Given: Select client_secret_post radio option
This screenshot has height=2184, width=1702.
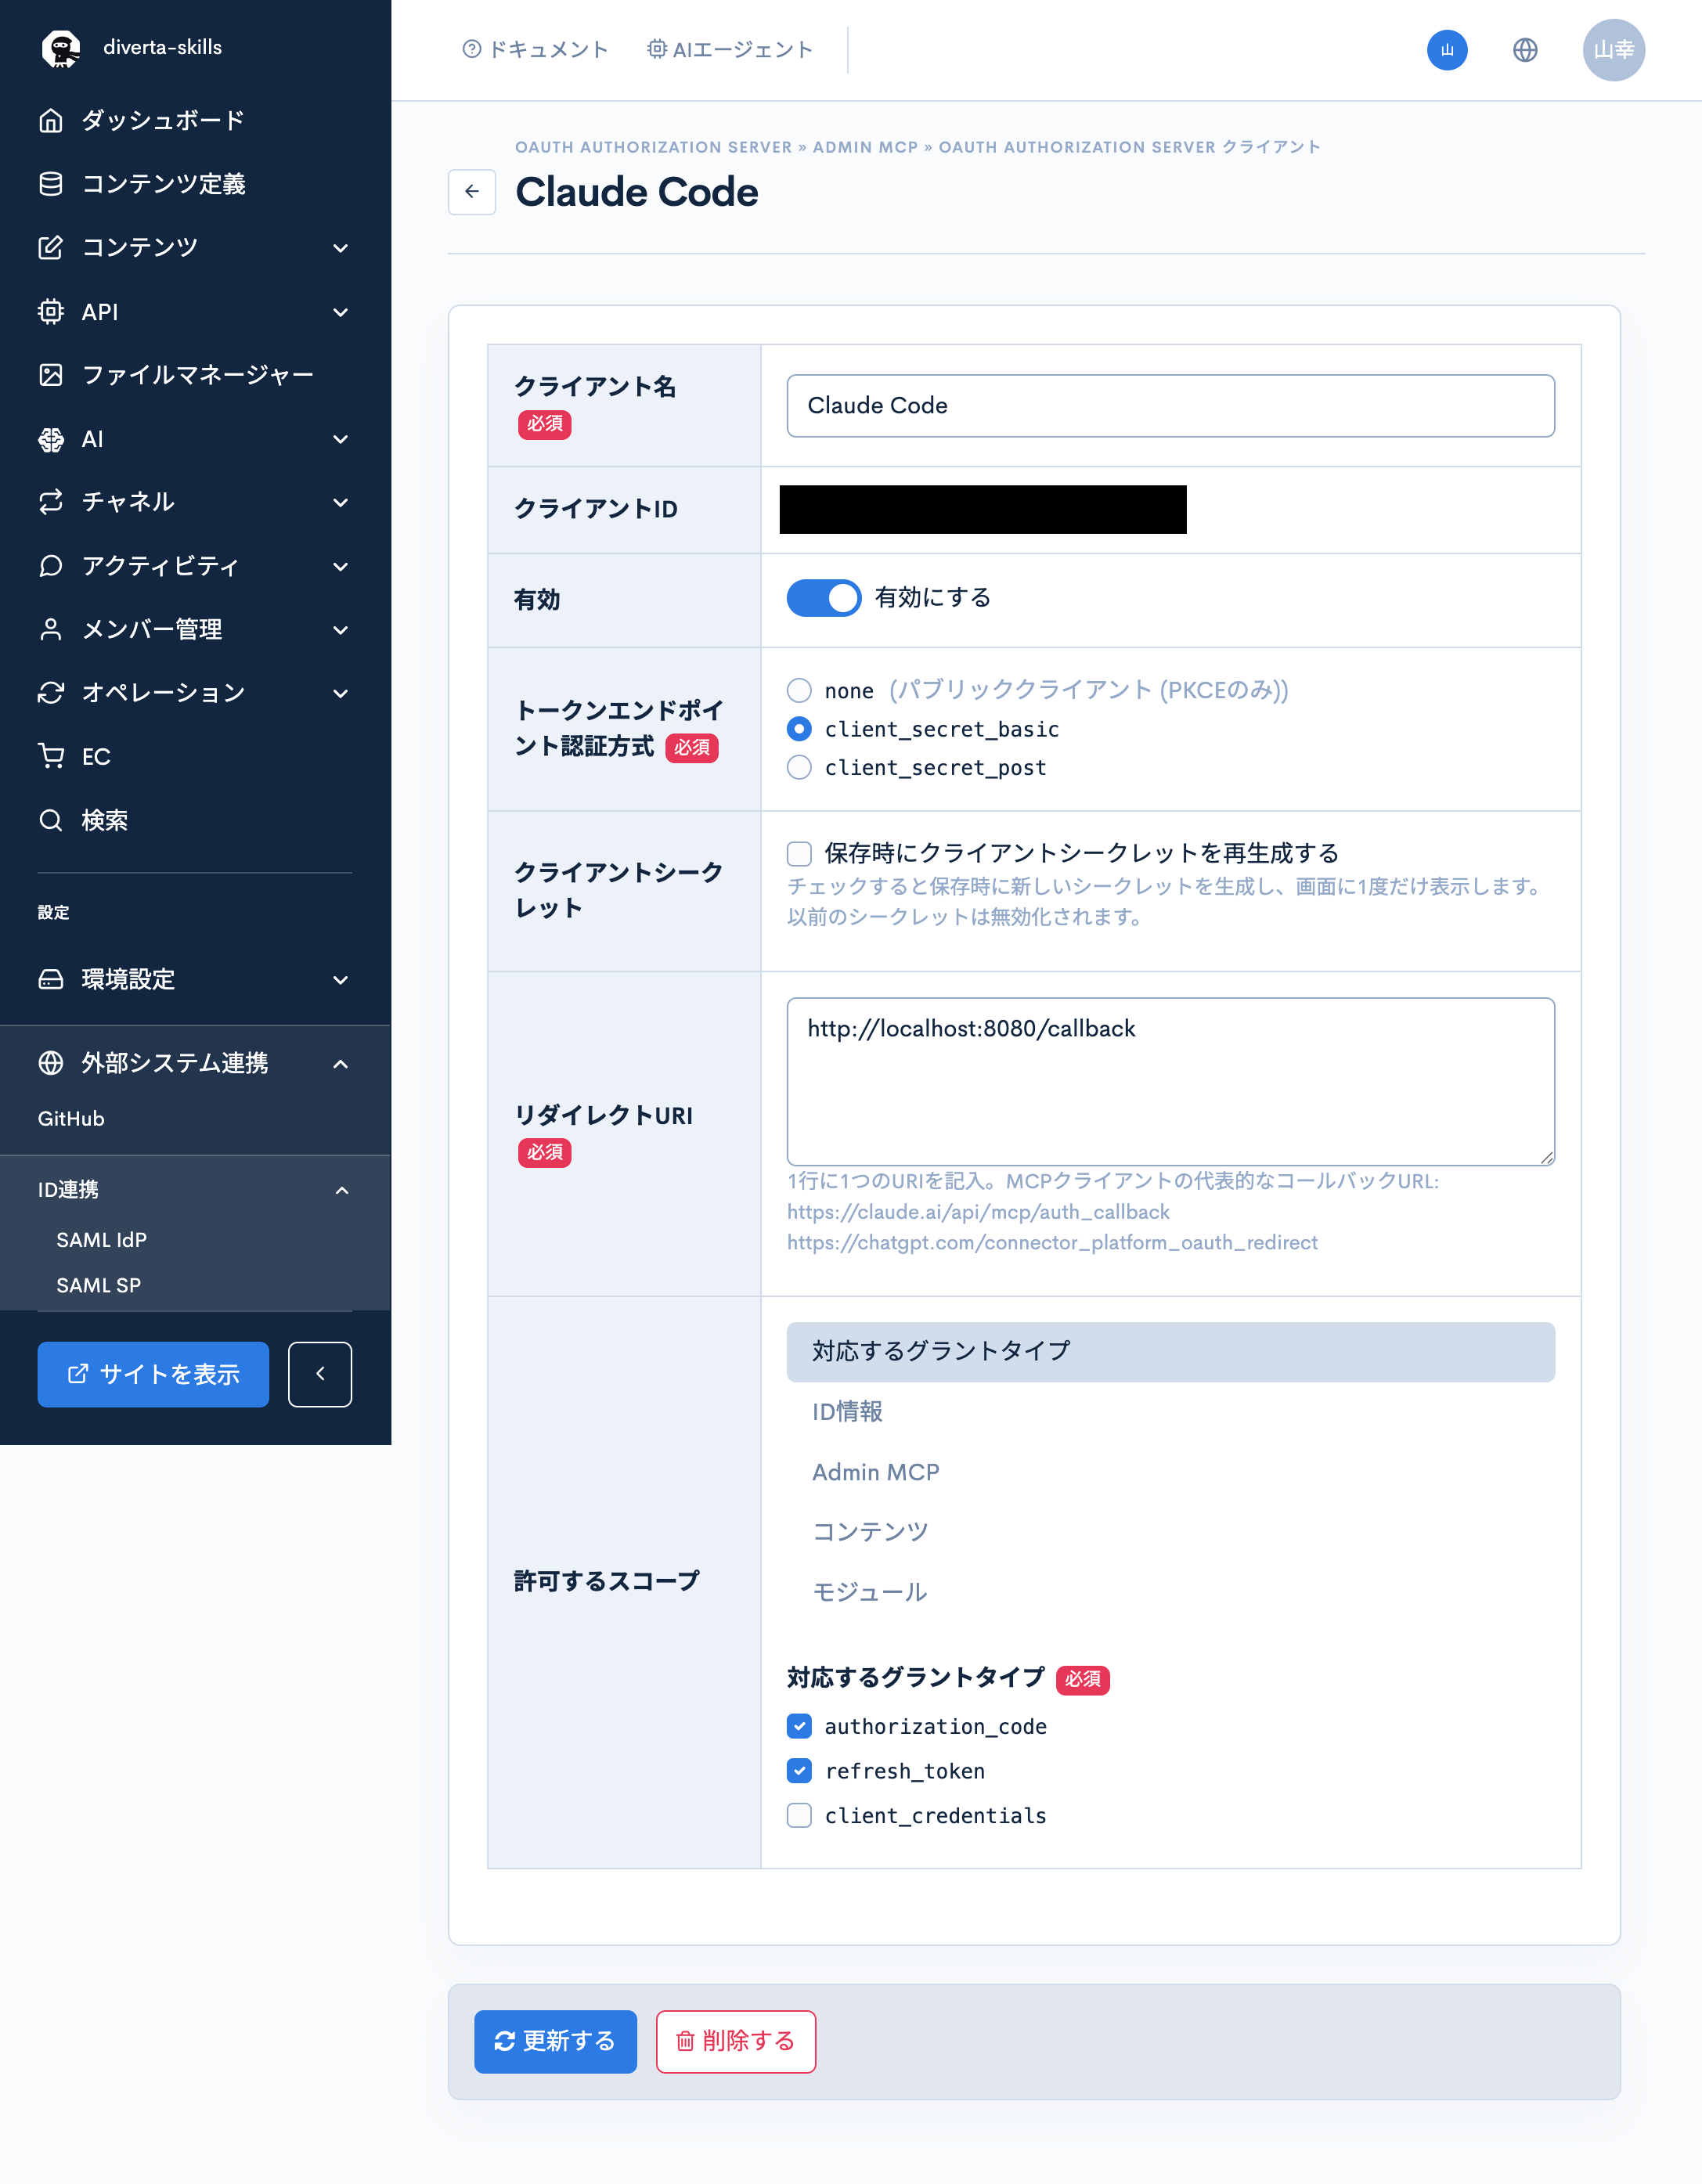Looking at the screenshot, I should (799, 768).
